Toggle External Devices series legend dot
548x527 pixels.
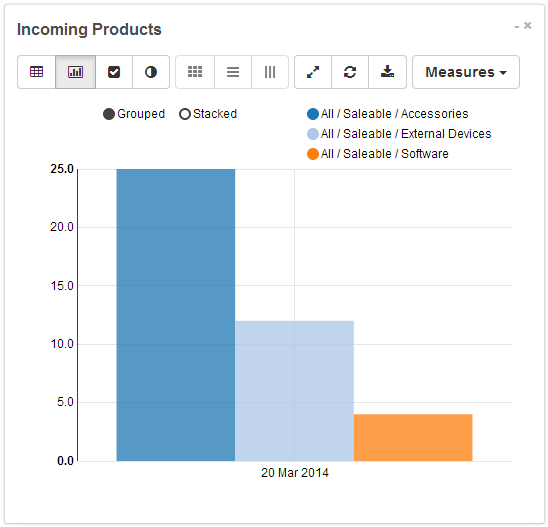[x=313, y=134]
